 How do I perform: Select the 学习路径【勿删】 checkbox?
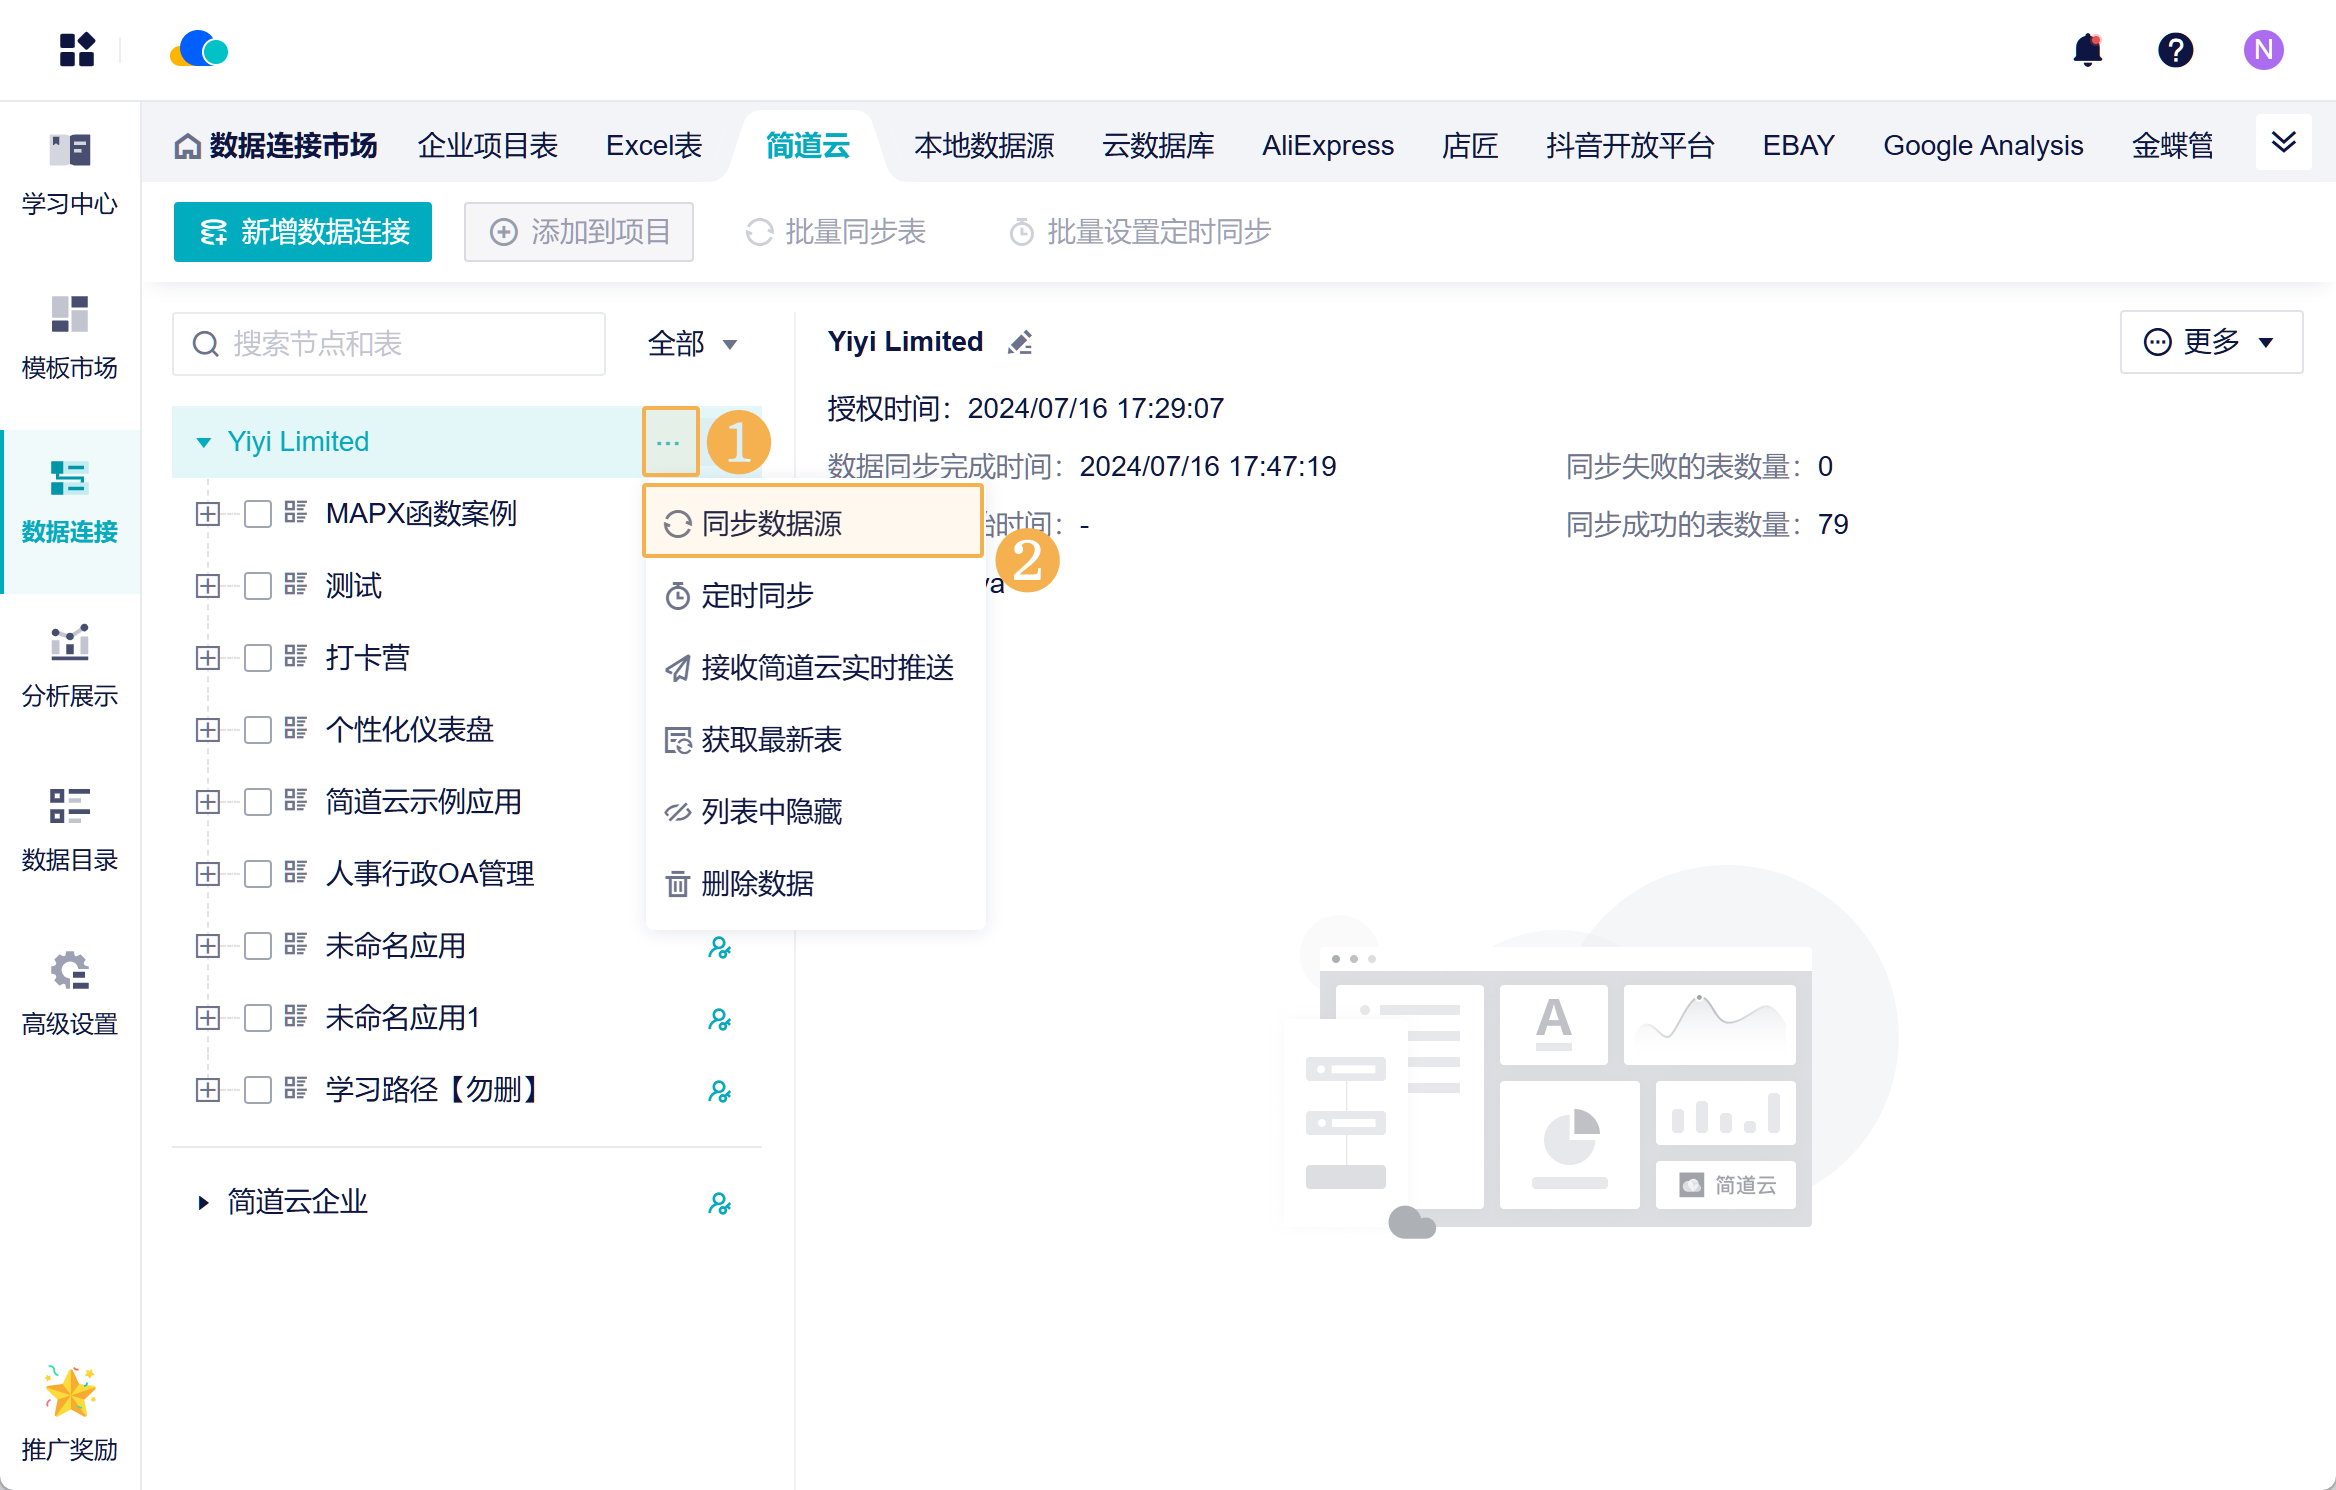click(x=258, y=1090)
